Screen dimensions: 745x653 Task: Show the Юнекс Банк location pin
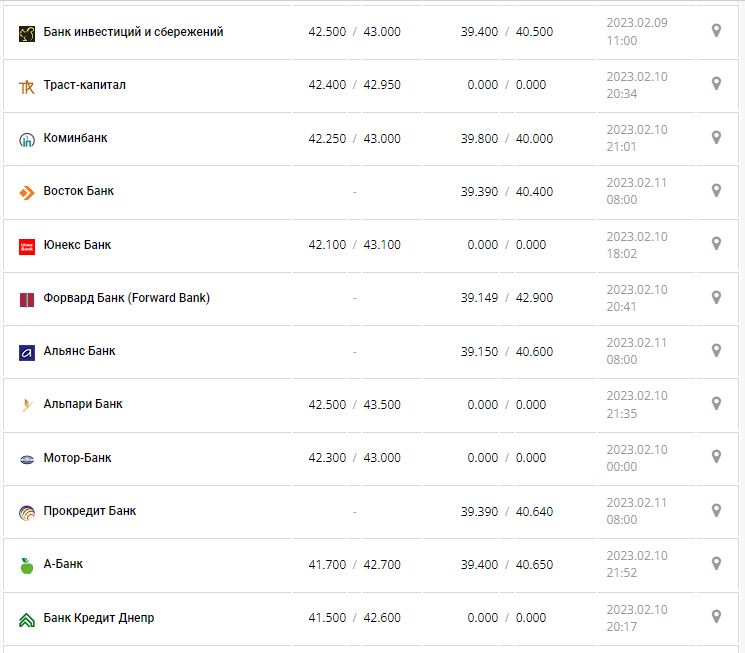pos(716,243)
